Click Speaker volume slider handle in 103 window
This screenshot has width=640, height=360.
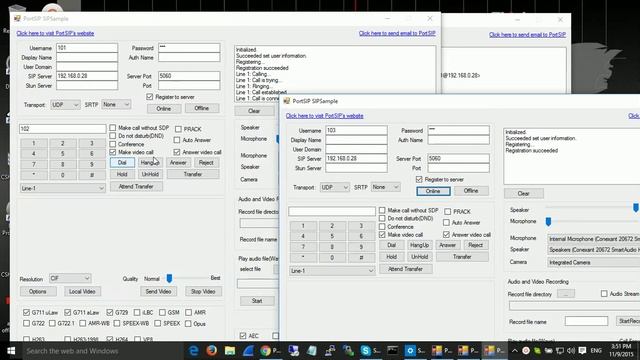coord(636,208)
